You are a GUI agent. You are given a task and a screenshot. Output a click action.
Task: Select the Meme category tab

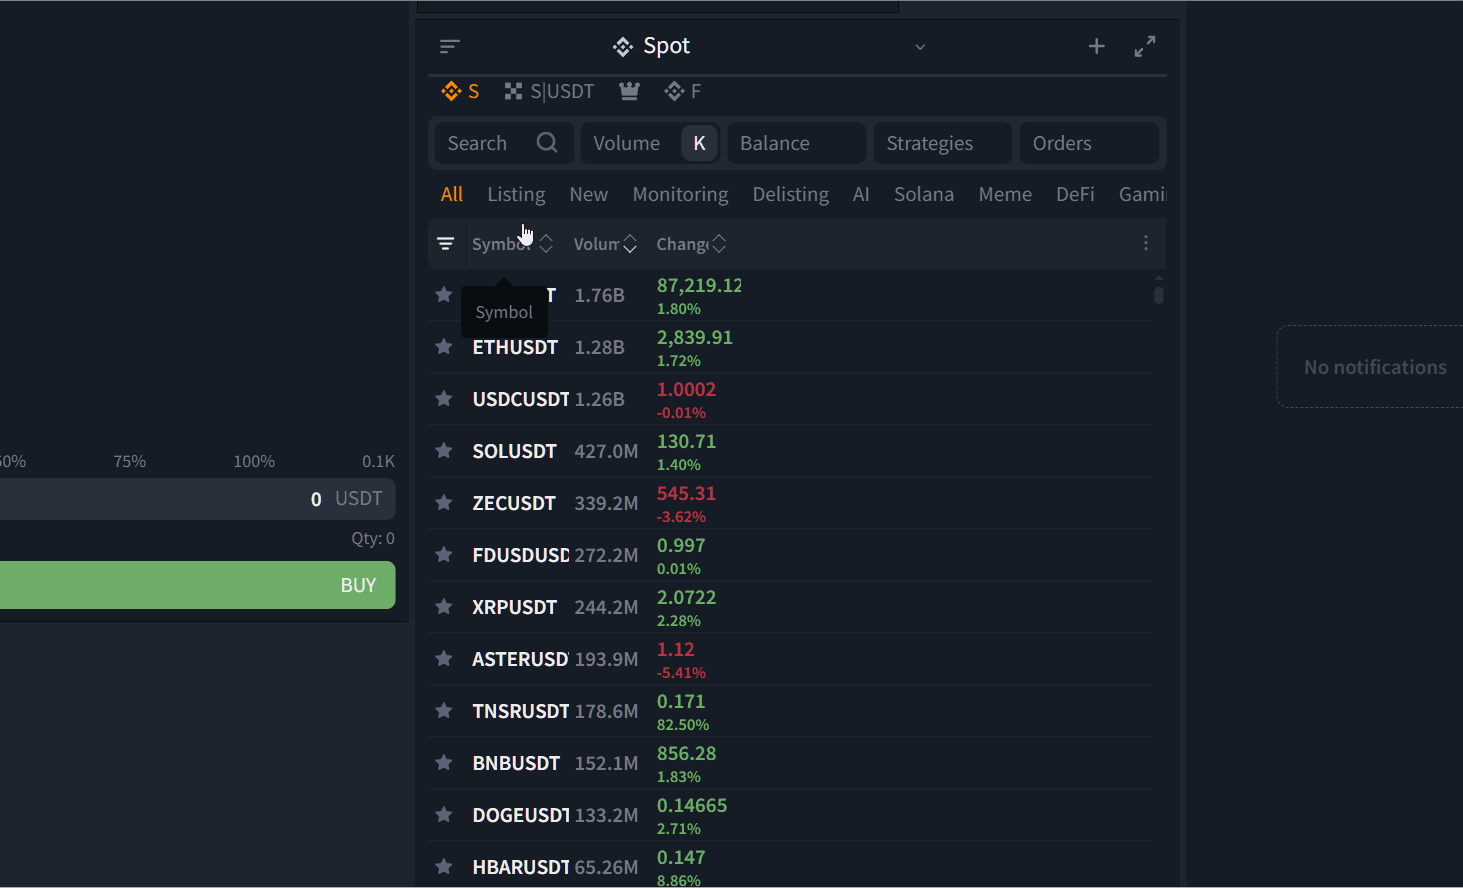click(1005, 194)
